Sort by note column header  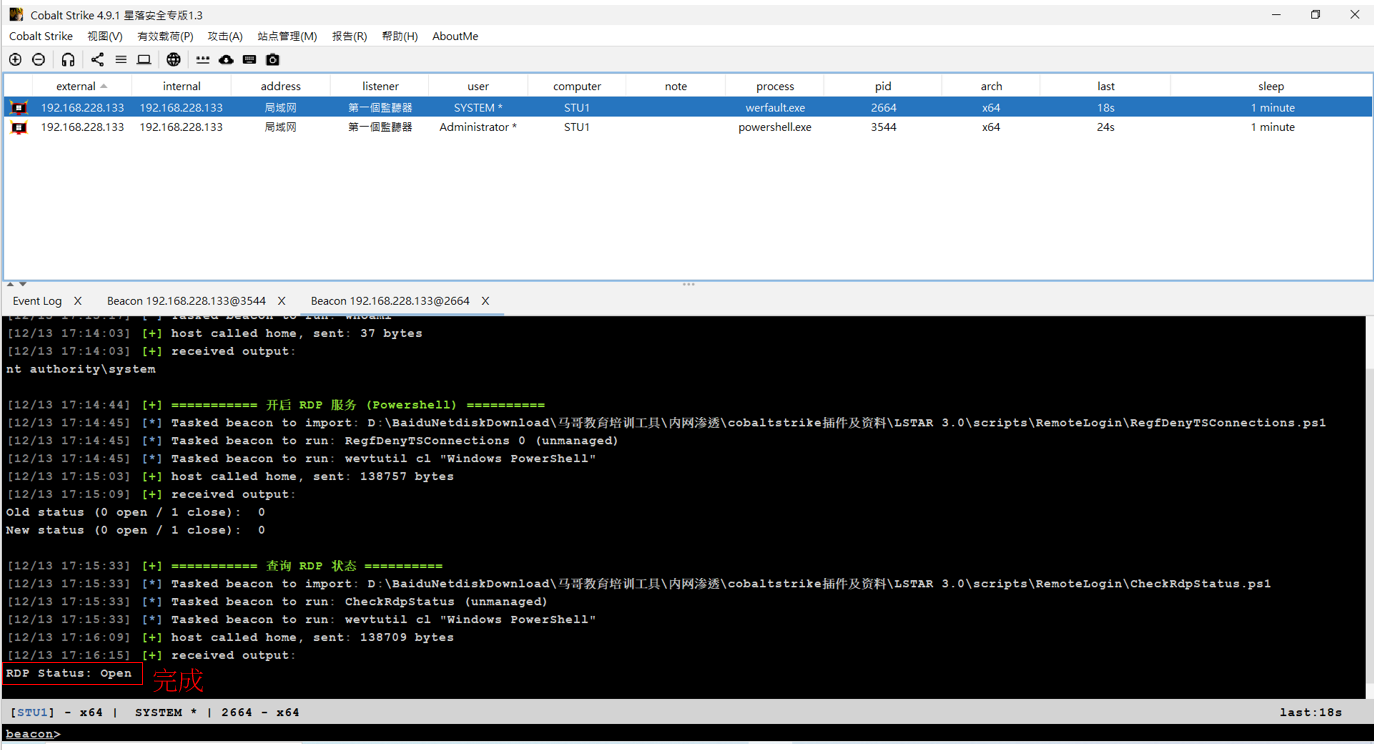pos(676,87)
